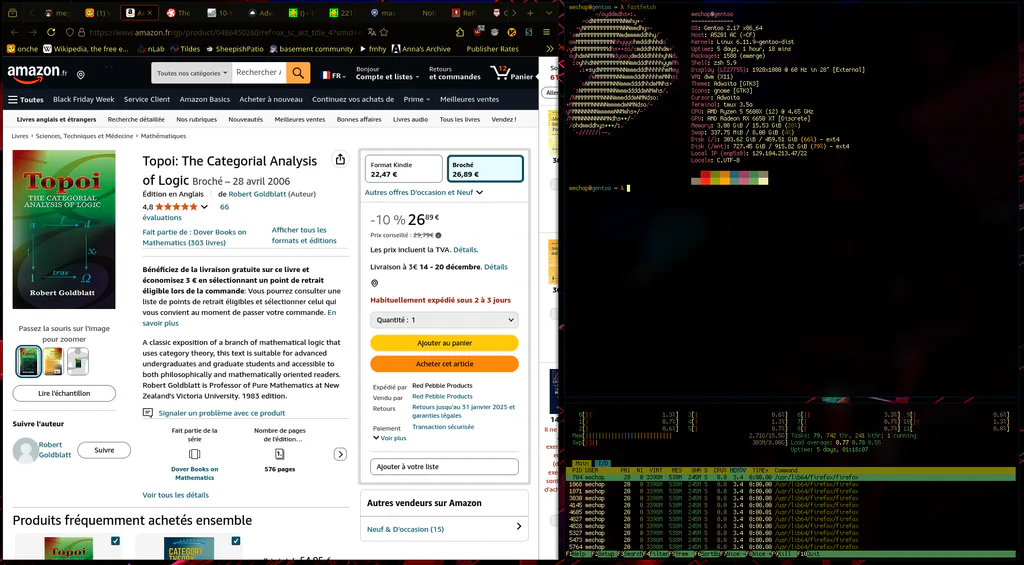Open the Firefox hamburger application menu
Viewport: 1024px width, 565px height.
pyautogui.click(x=547, y=32)
